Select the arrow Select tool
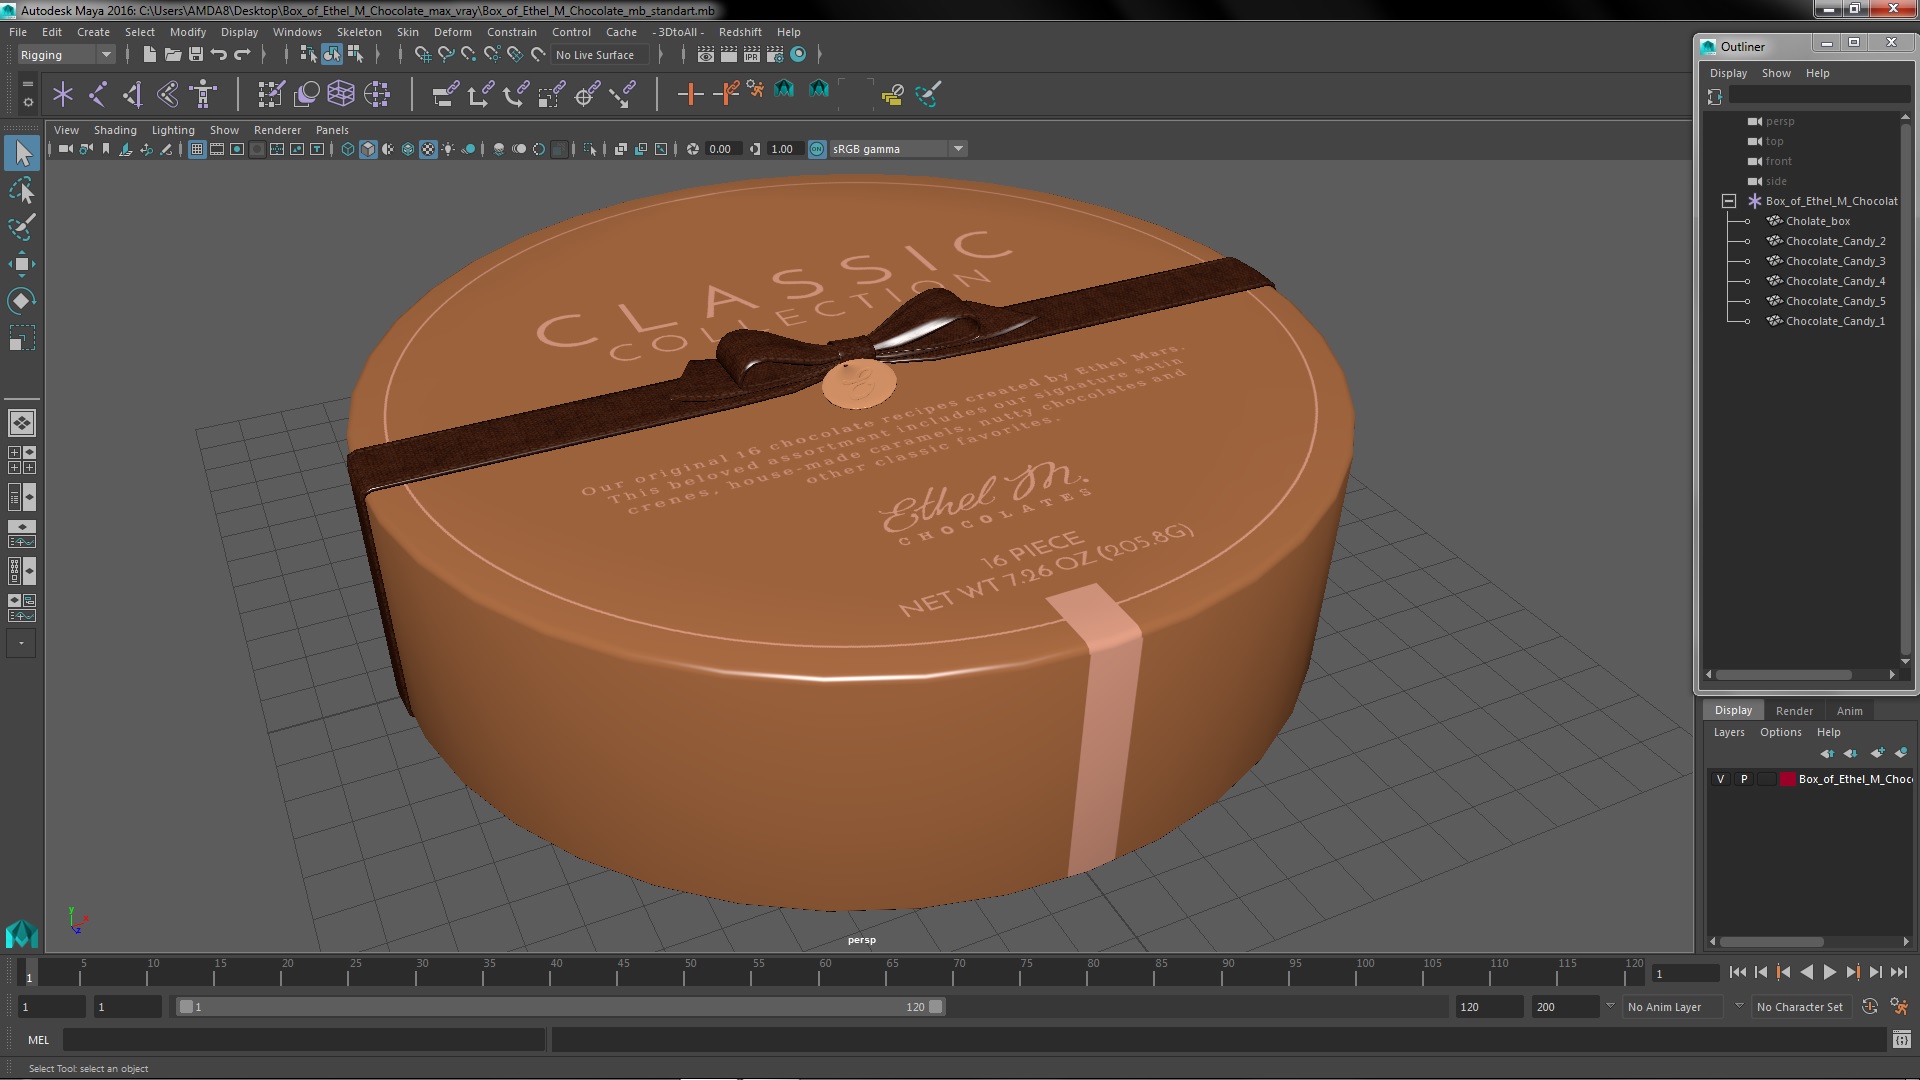Screen dimensions: 1920x1080 (x=22, y=153)
